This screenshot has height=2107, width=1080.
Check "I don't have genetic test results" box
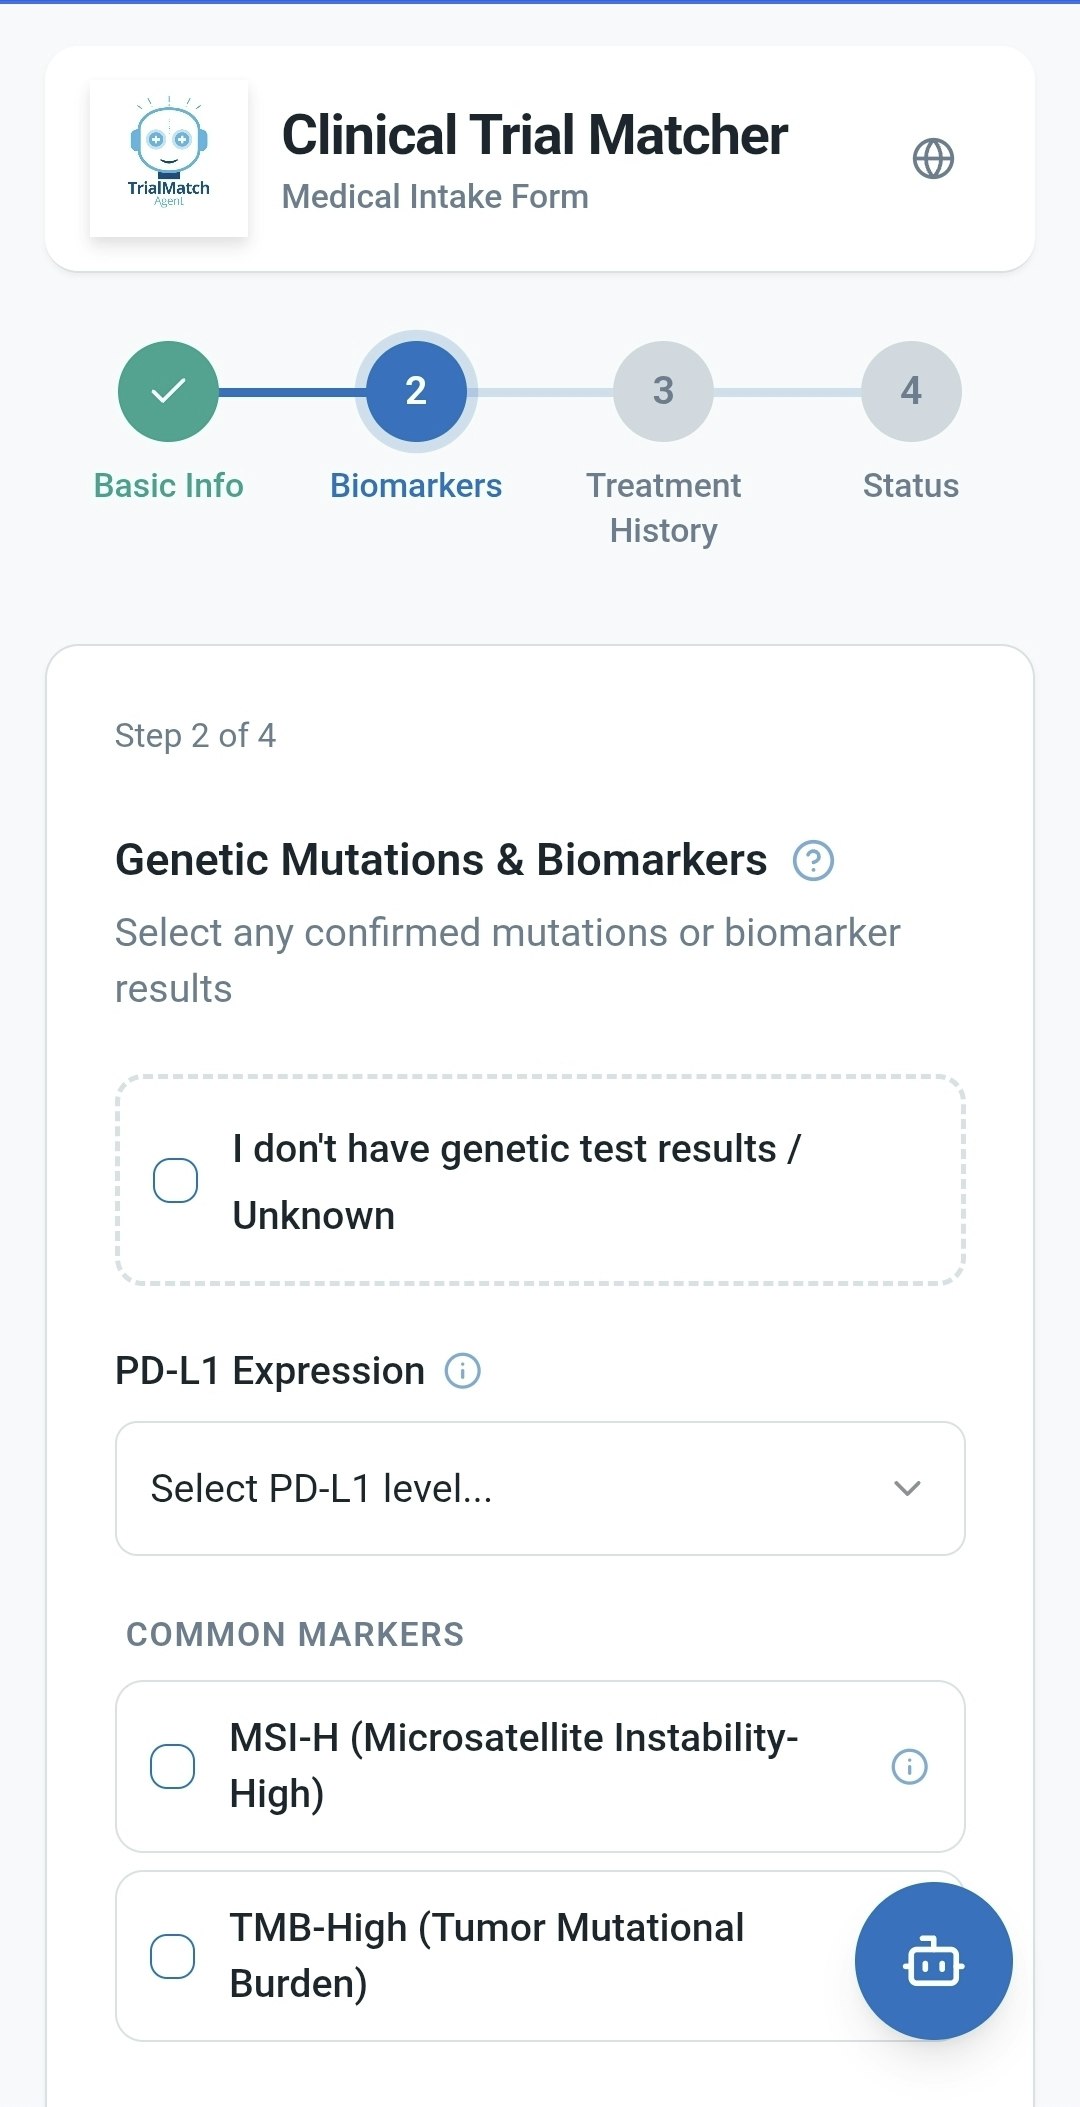pyautogui.click(x=176, y=1181)
